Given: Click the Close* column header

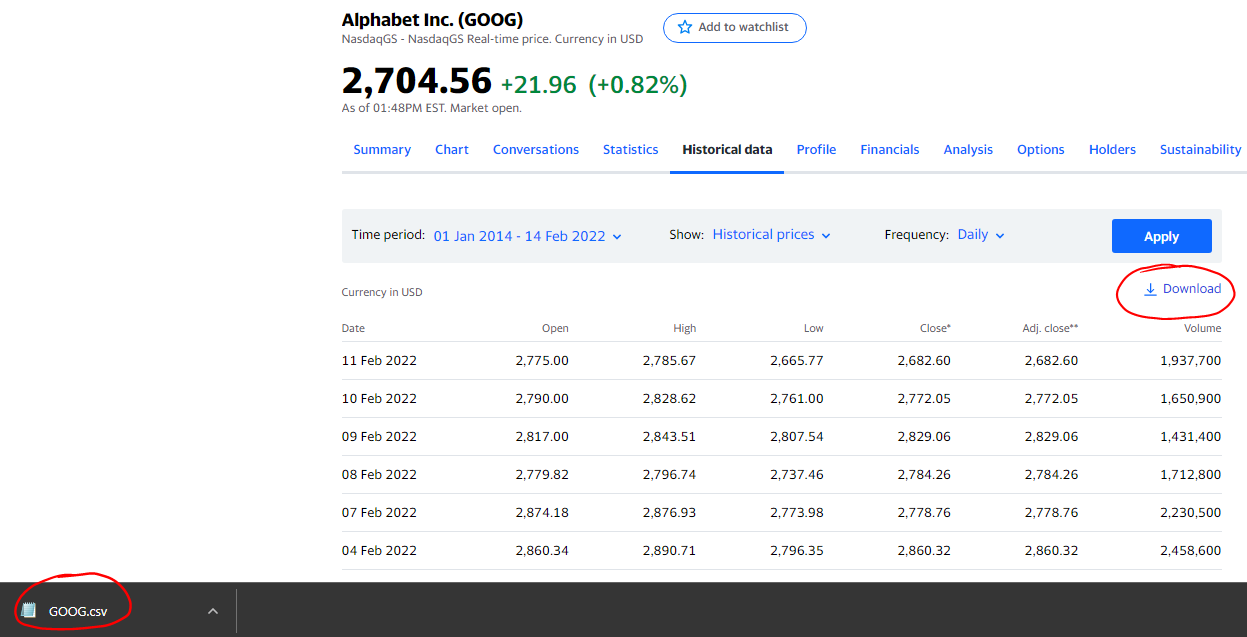Looking at the screenshot, I should [935, 328].
